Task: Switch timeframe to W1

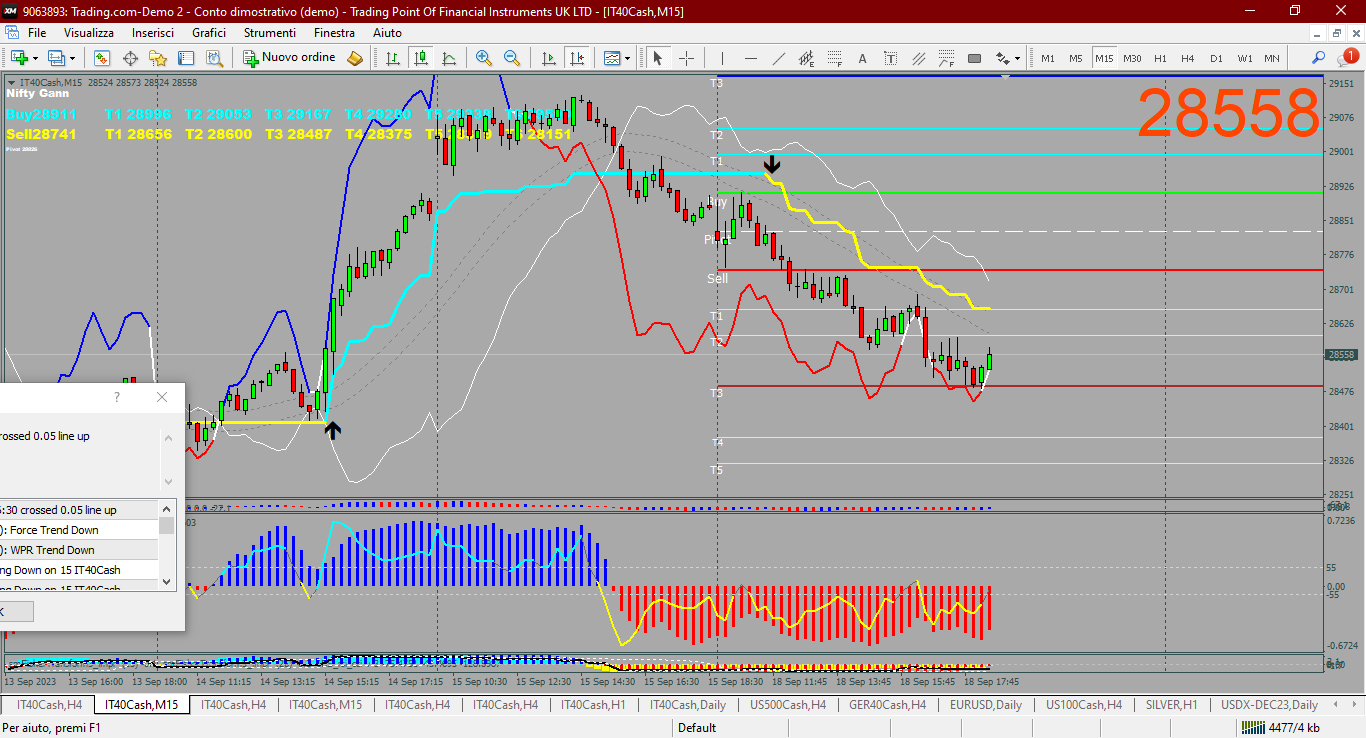Action: pos(1245,58)
